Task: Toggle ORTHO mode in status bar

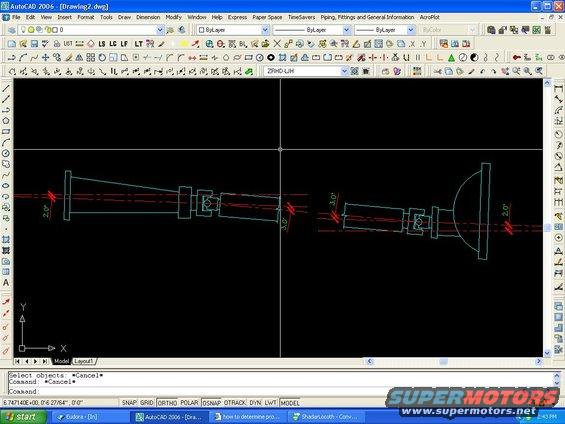Action: pos(167,402)
